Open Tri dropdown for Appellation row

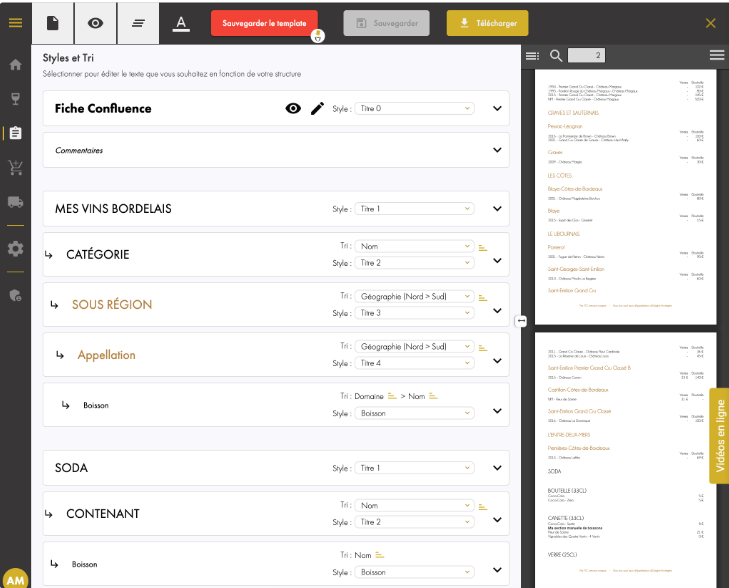click(414, 347)
